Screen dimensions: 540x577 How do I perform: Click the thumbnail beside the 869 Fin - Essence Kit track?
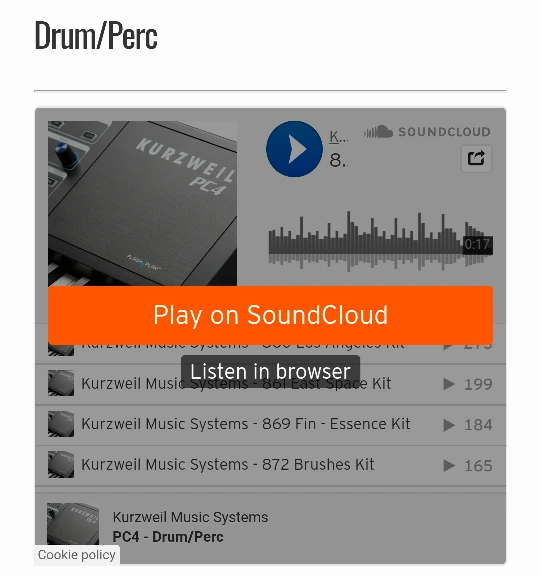point(61,424)
